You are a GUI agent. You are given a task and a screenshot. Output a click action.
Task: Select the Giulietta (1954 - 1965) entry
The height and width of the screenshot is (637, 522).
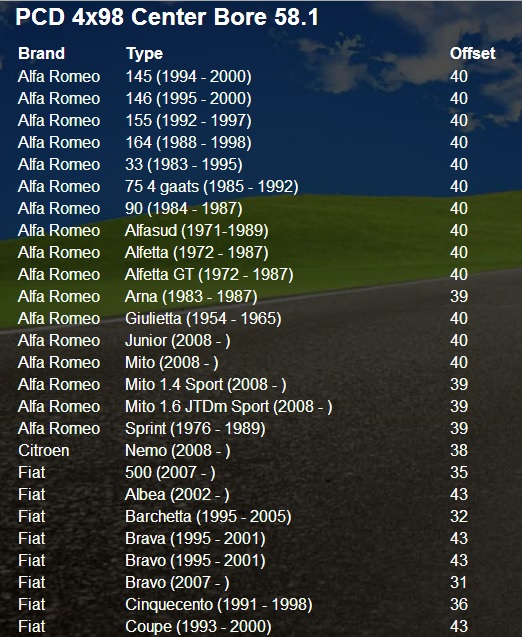tap(203, 318)
